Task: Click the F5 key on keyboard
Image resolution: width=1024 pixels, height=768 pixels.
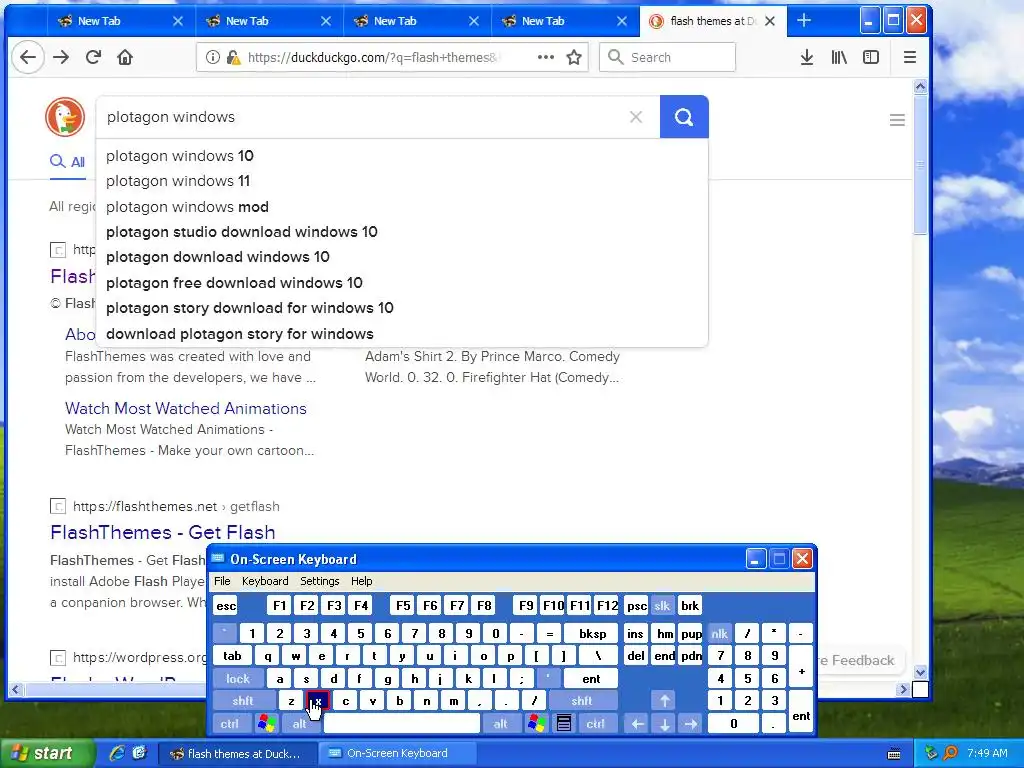Action: coord(403,605)
